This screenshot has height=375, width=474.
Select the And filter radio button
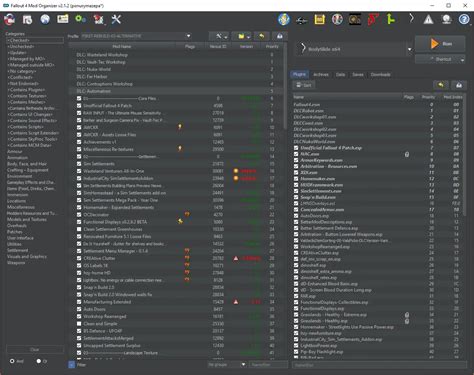coord(12,361)
